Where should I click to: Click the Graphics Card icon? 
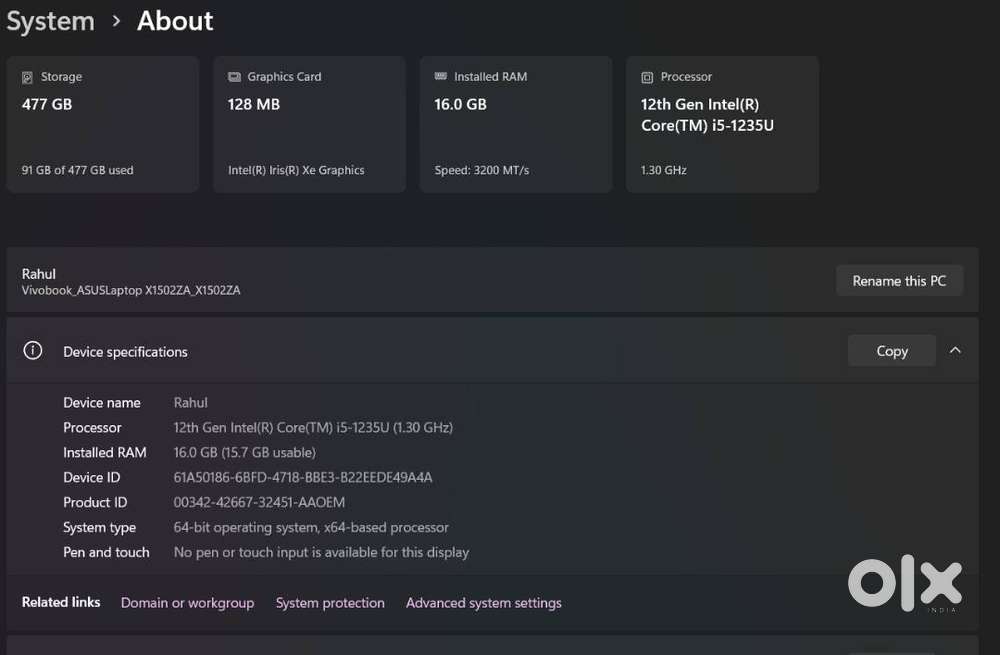234,77
